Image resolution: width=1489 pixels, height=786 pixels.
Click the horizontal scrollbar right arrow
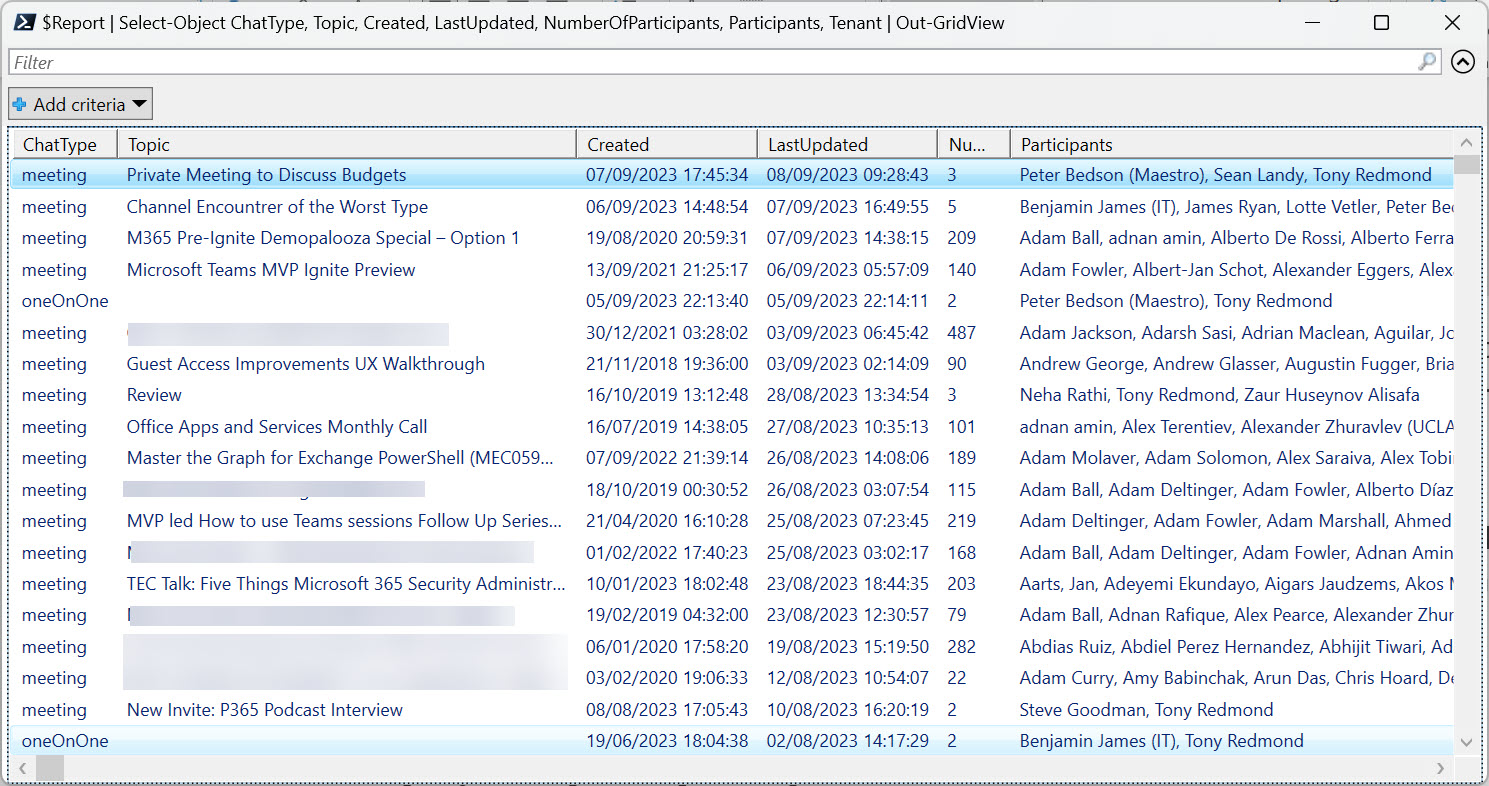(x=1441, y=768)
